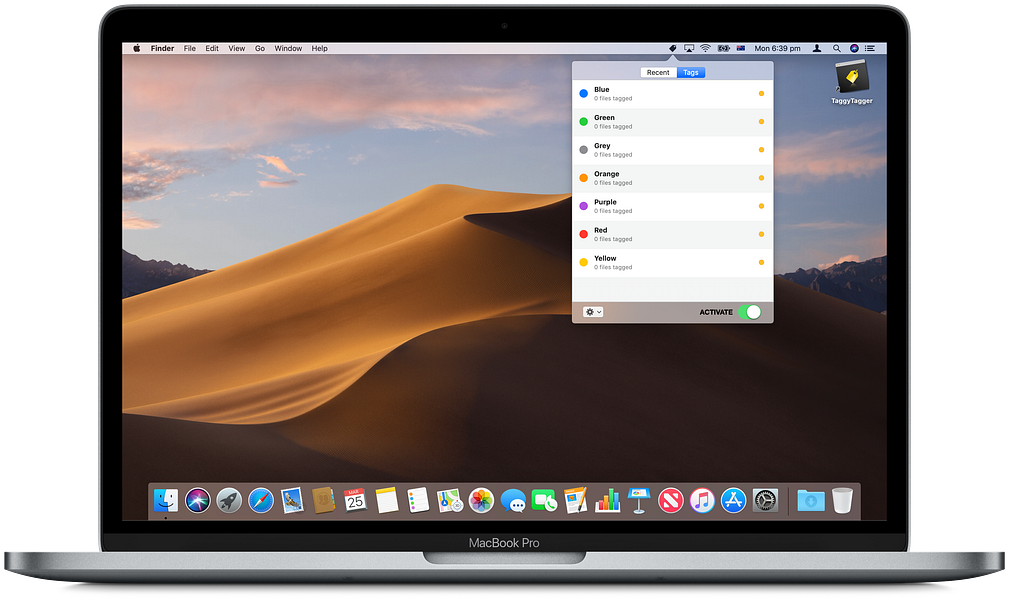
Task: Open the File menu
Action: pos(190,48)
